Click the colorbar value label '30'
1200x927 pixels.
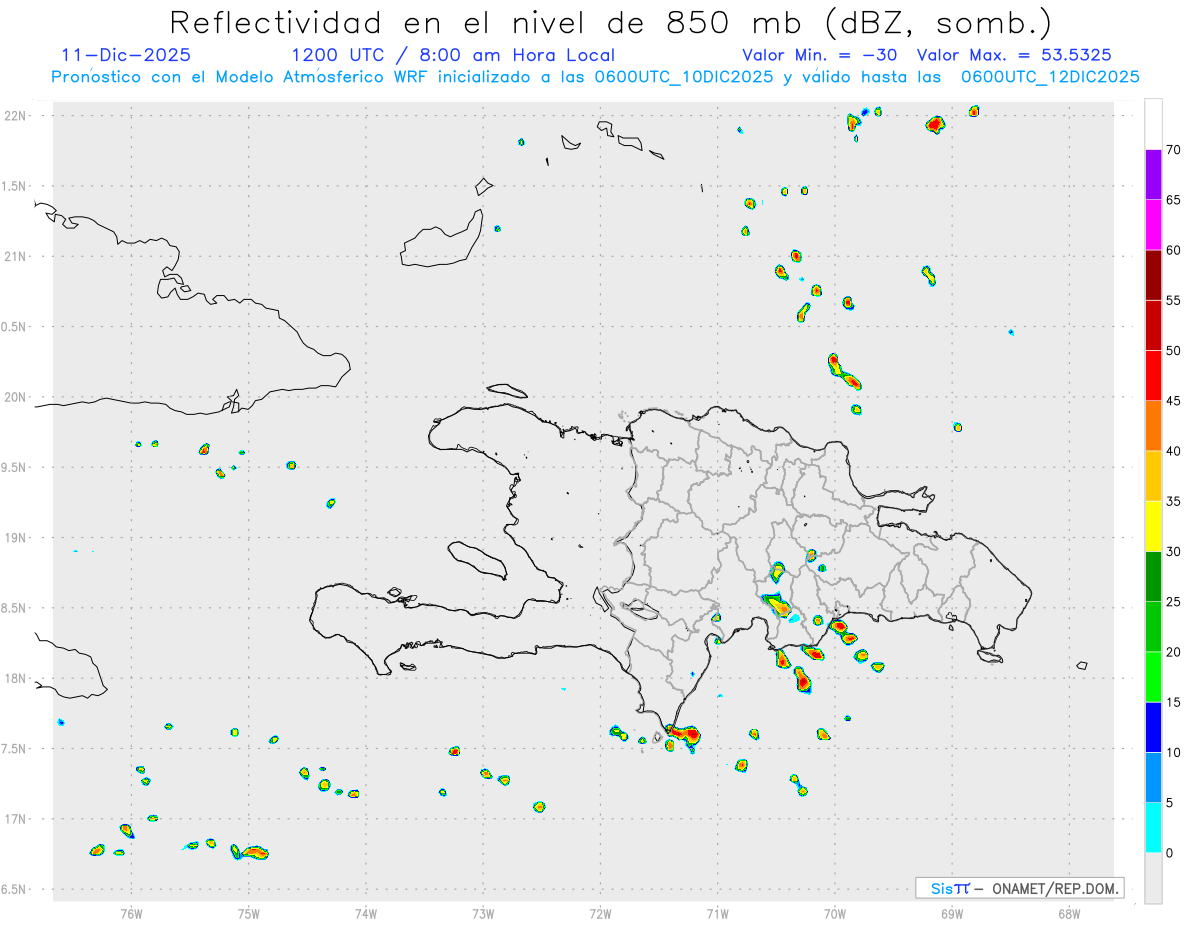pyautogui.click(x=1174, y=552)
